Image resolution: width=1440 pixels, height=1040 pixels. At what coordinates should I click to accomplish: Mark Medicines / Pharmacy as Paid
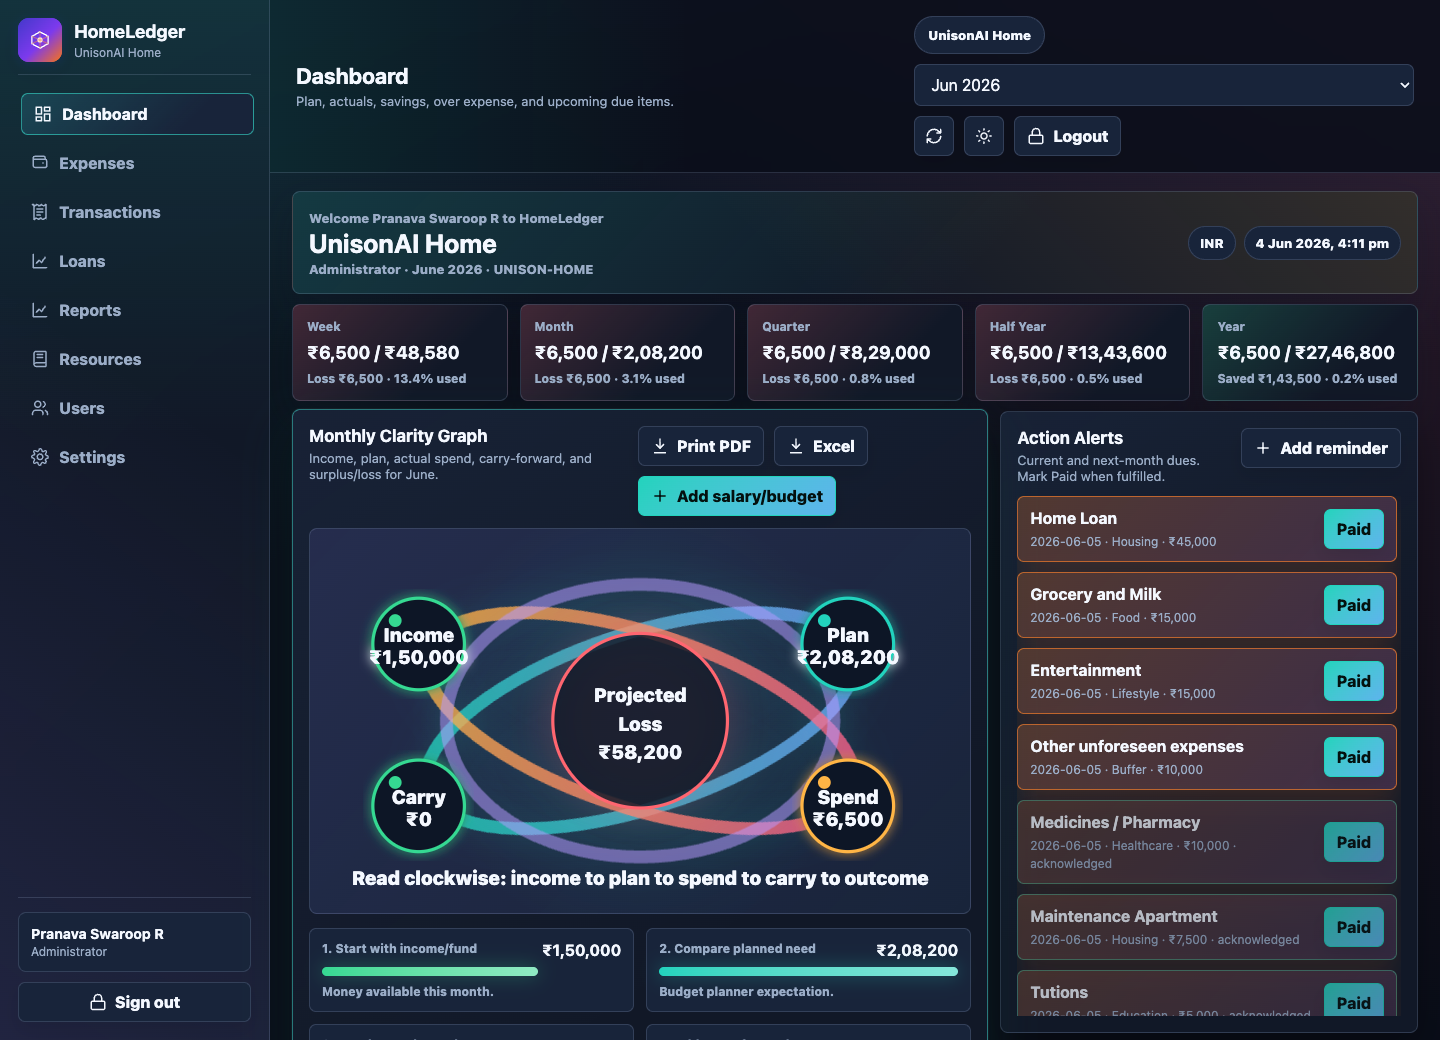[x=1354, y=842]
